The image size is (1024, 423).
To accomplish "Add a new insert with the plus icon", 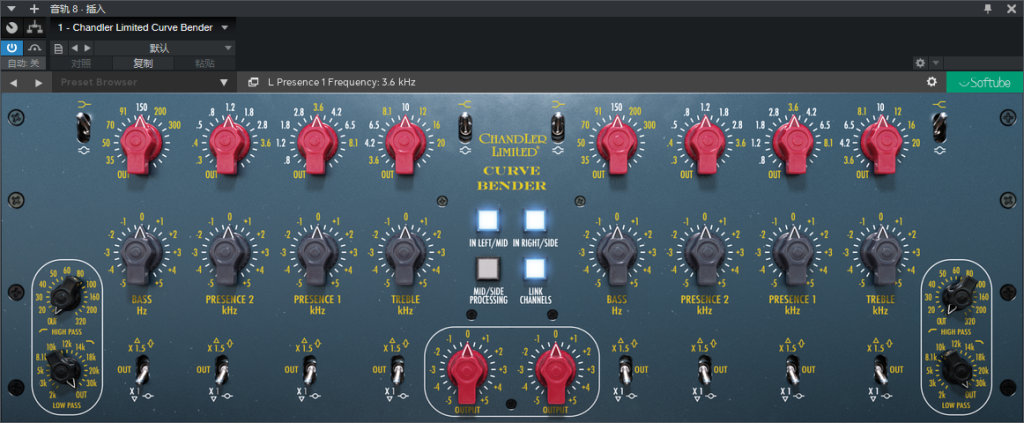I will (34, 8).
